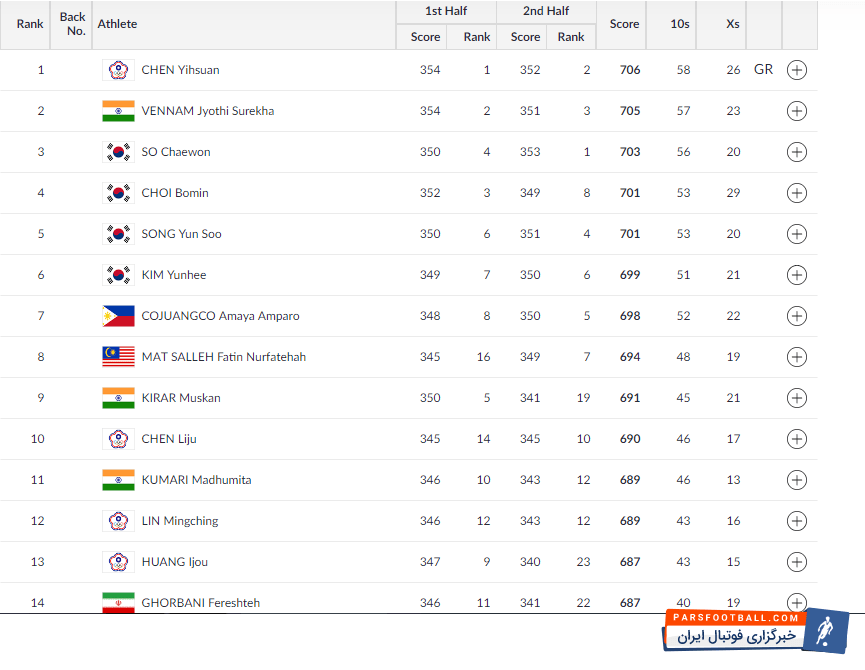
Task: Click Malaysia flag beside MAT SALLEH
Action: tap(118, 357)
